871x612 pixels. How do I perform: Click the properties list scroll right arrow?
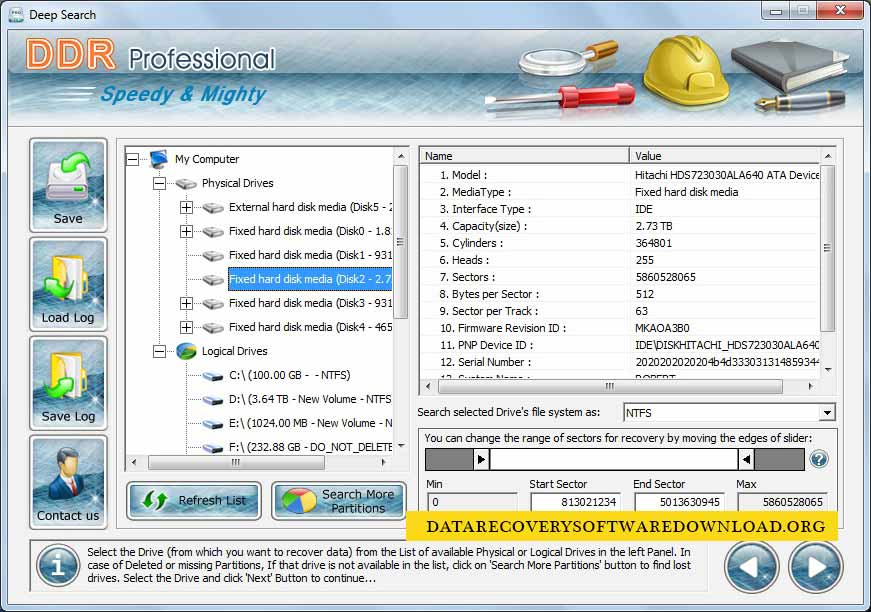(810, 386)
